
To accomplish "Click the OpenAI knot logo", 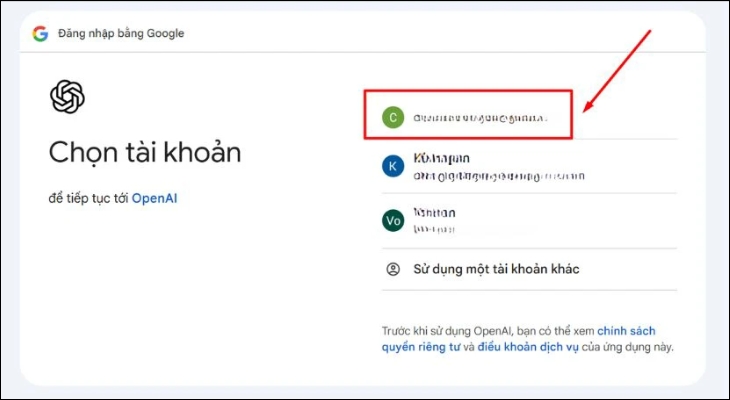I will (x=67, y=97).
